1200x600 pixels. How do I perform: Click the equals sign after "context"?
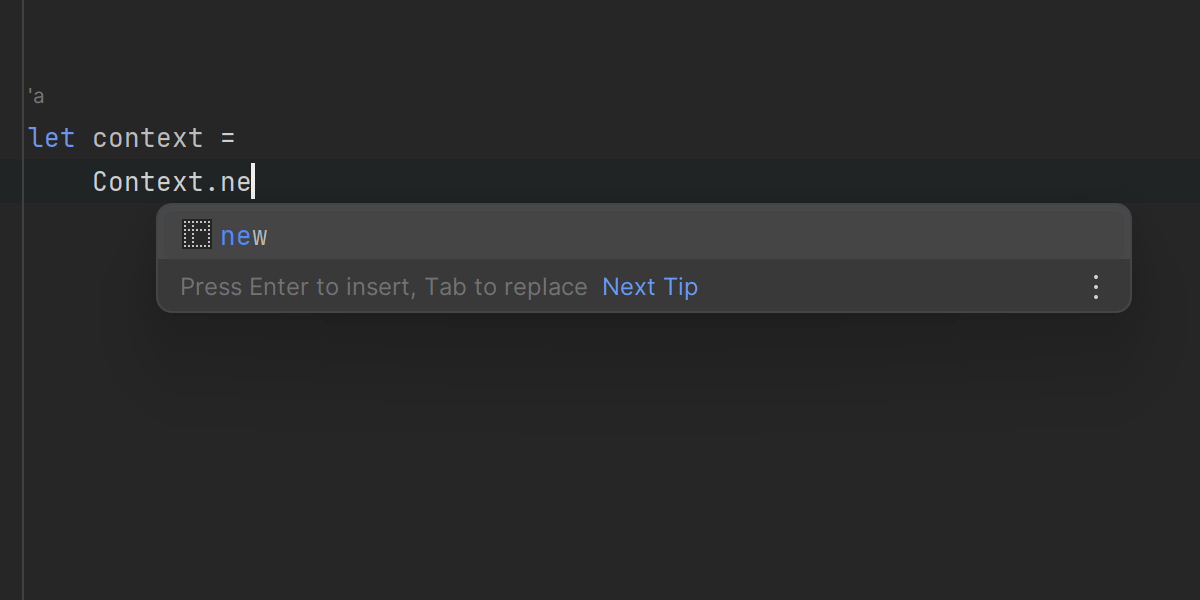click(x=227, y=138)
